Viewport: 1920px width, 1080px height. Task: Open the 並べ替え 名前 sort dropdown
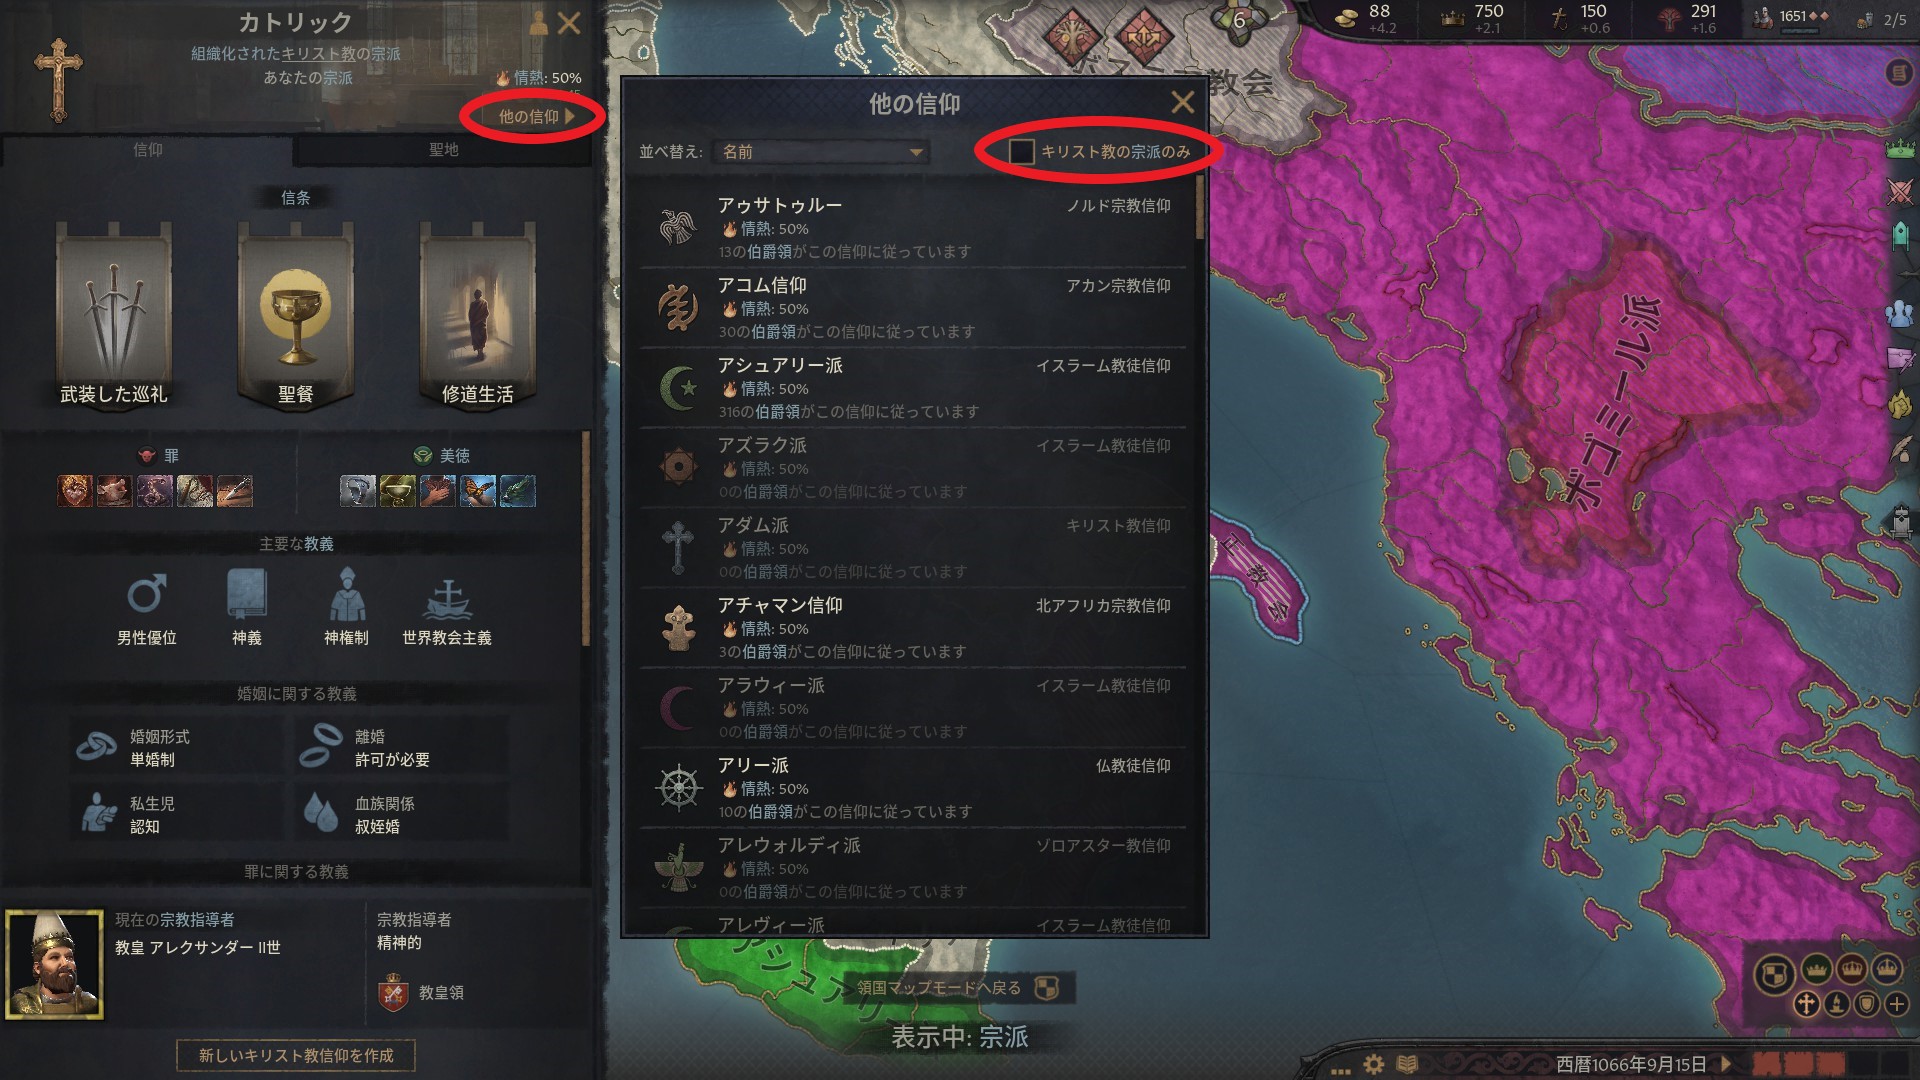[822, 152]
